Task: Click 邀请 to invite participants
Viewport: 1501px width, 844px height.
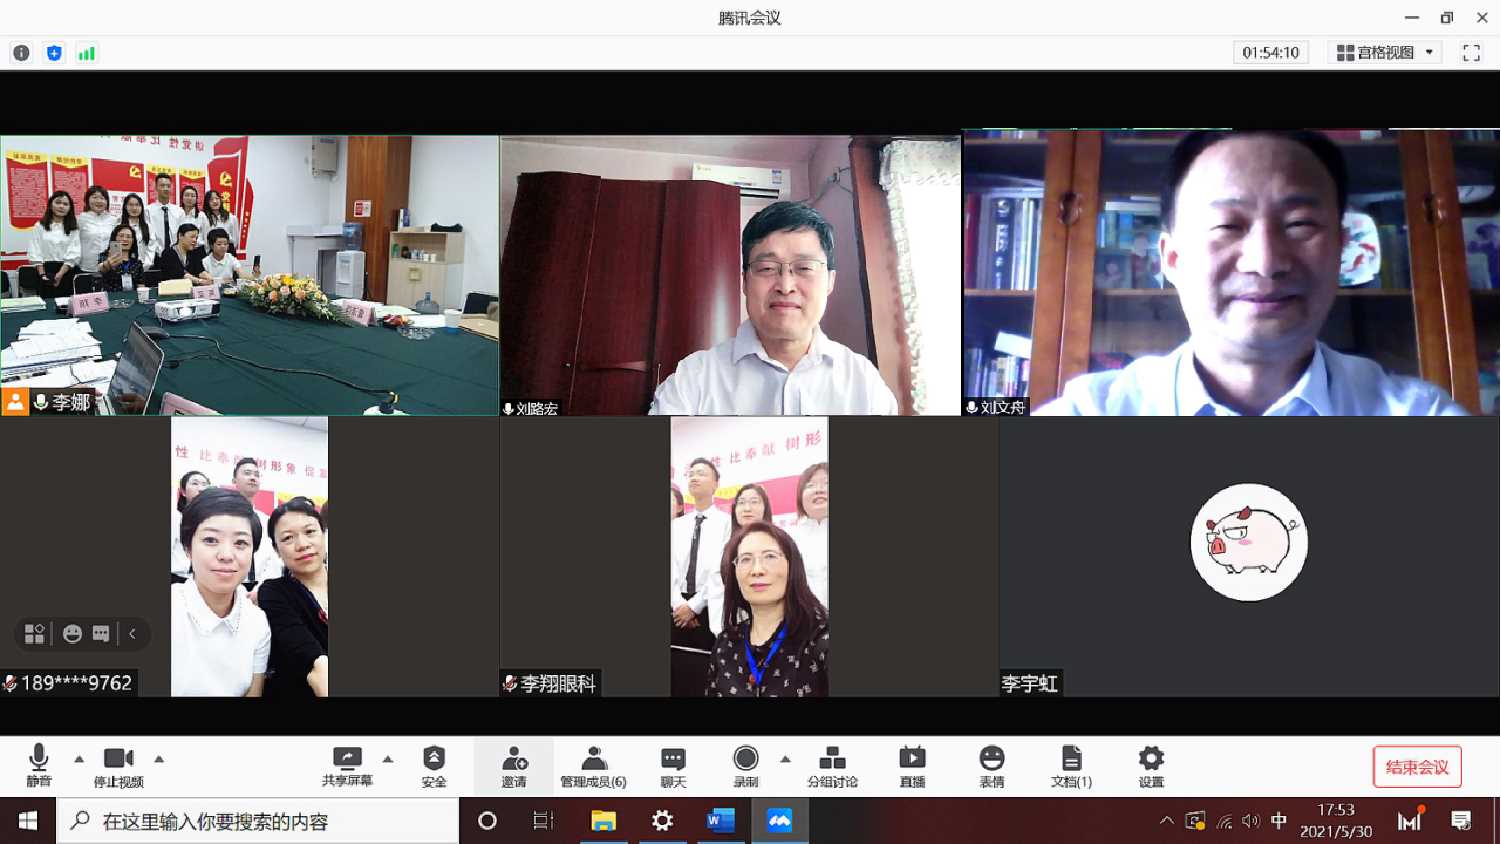Action: 514,766
